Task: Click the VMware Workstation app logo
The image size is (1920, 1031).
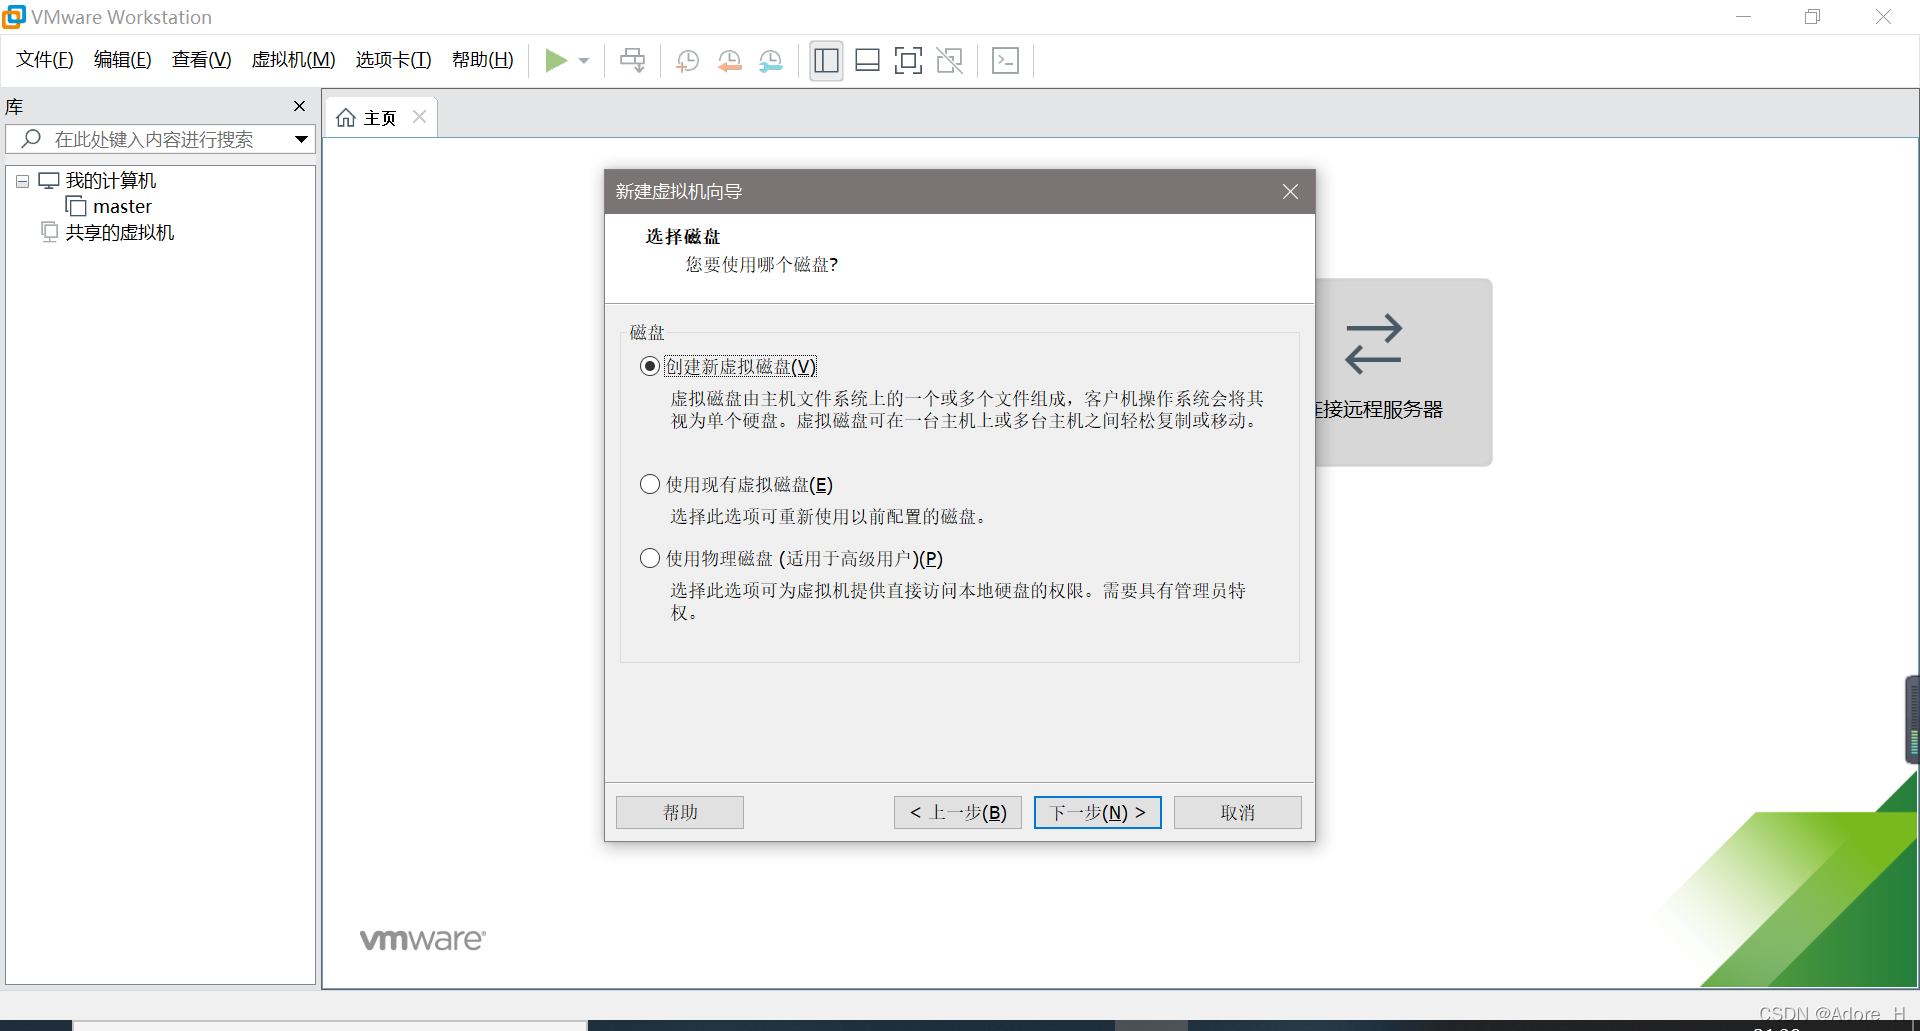Action: point(14,17)
